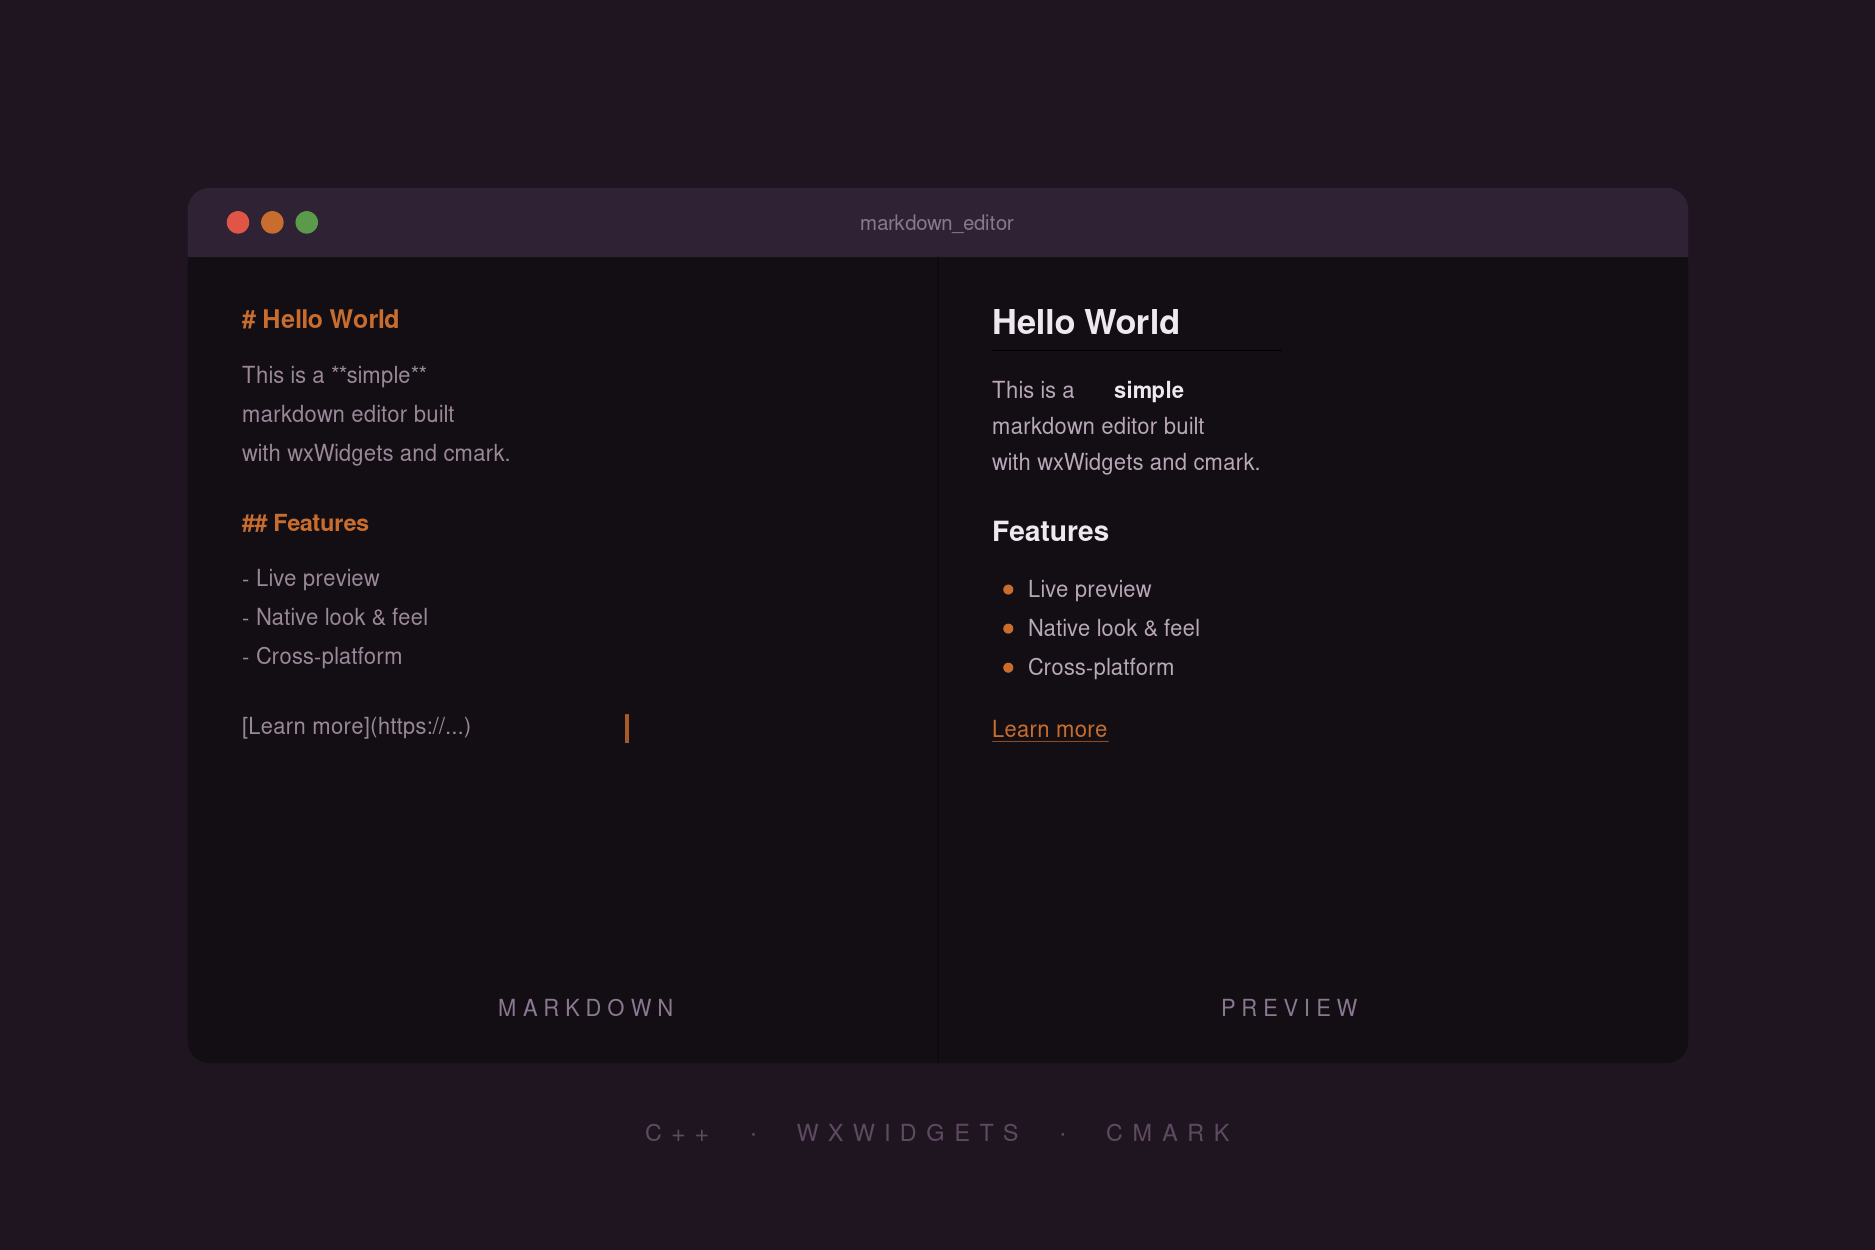The image size is (1875, 1250).
Task: Switch focus to the MARKDOWN pane
Action: click(x=587, y=1007)
